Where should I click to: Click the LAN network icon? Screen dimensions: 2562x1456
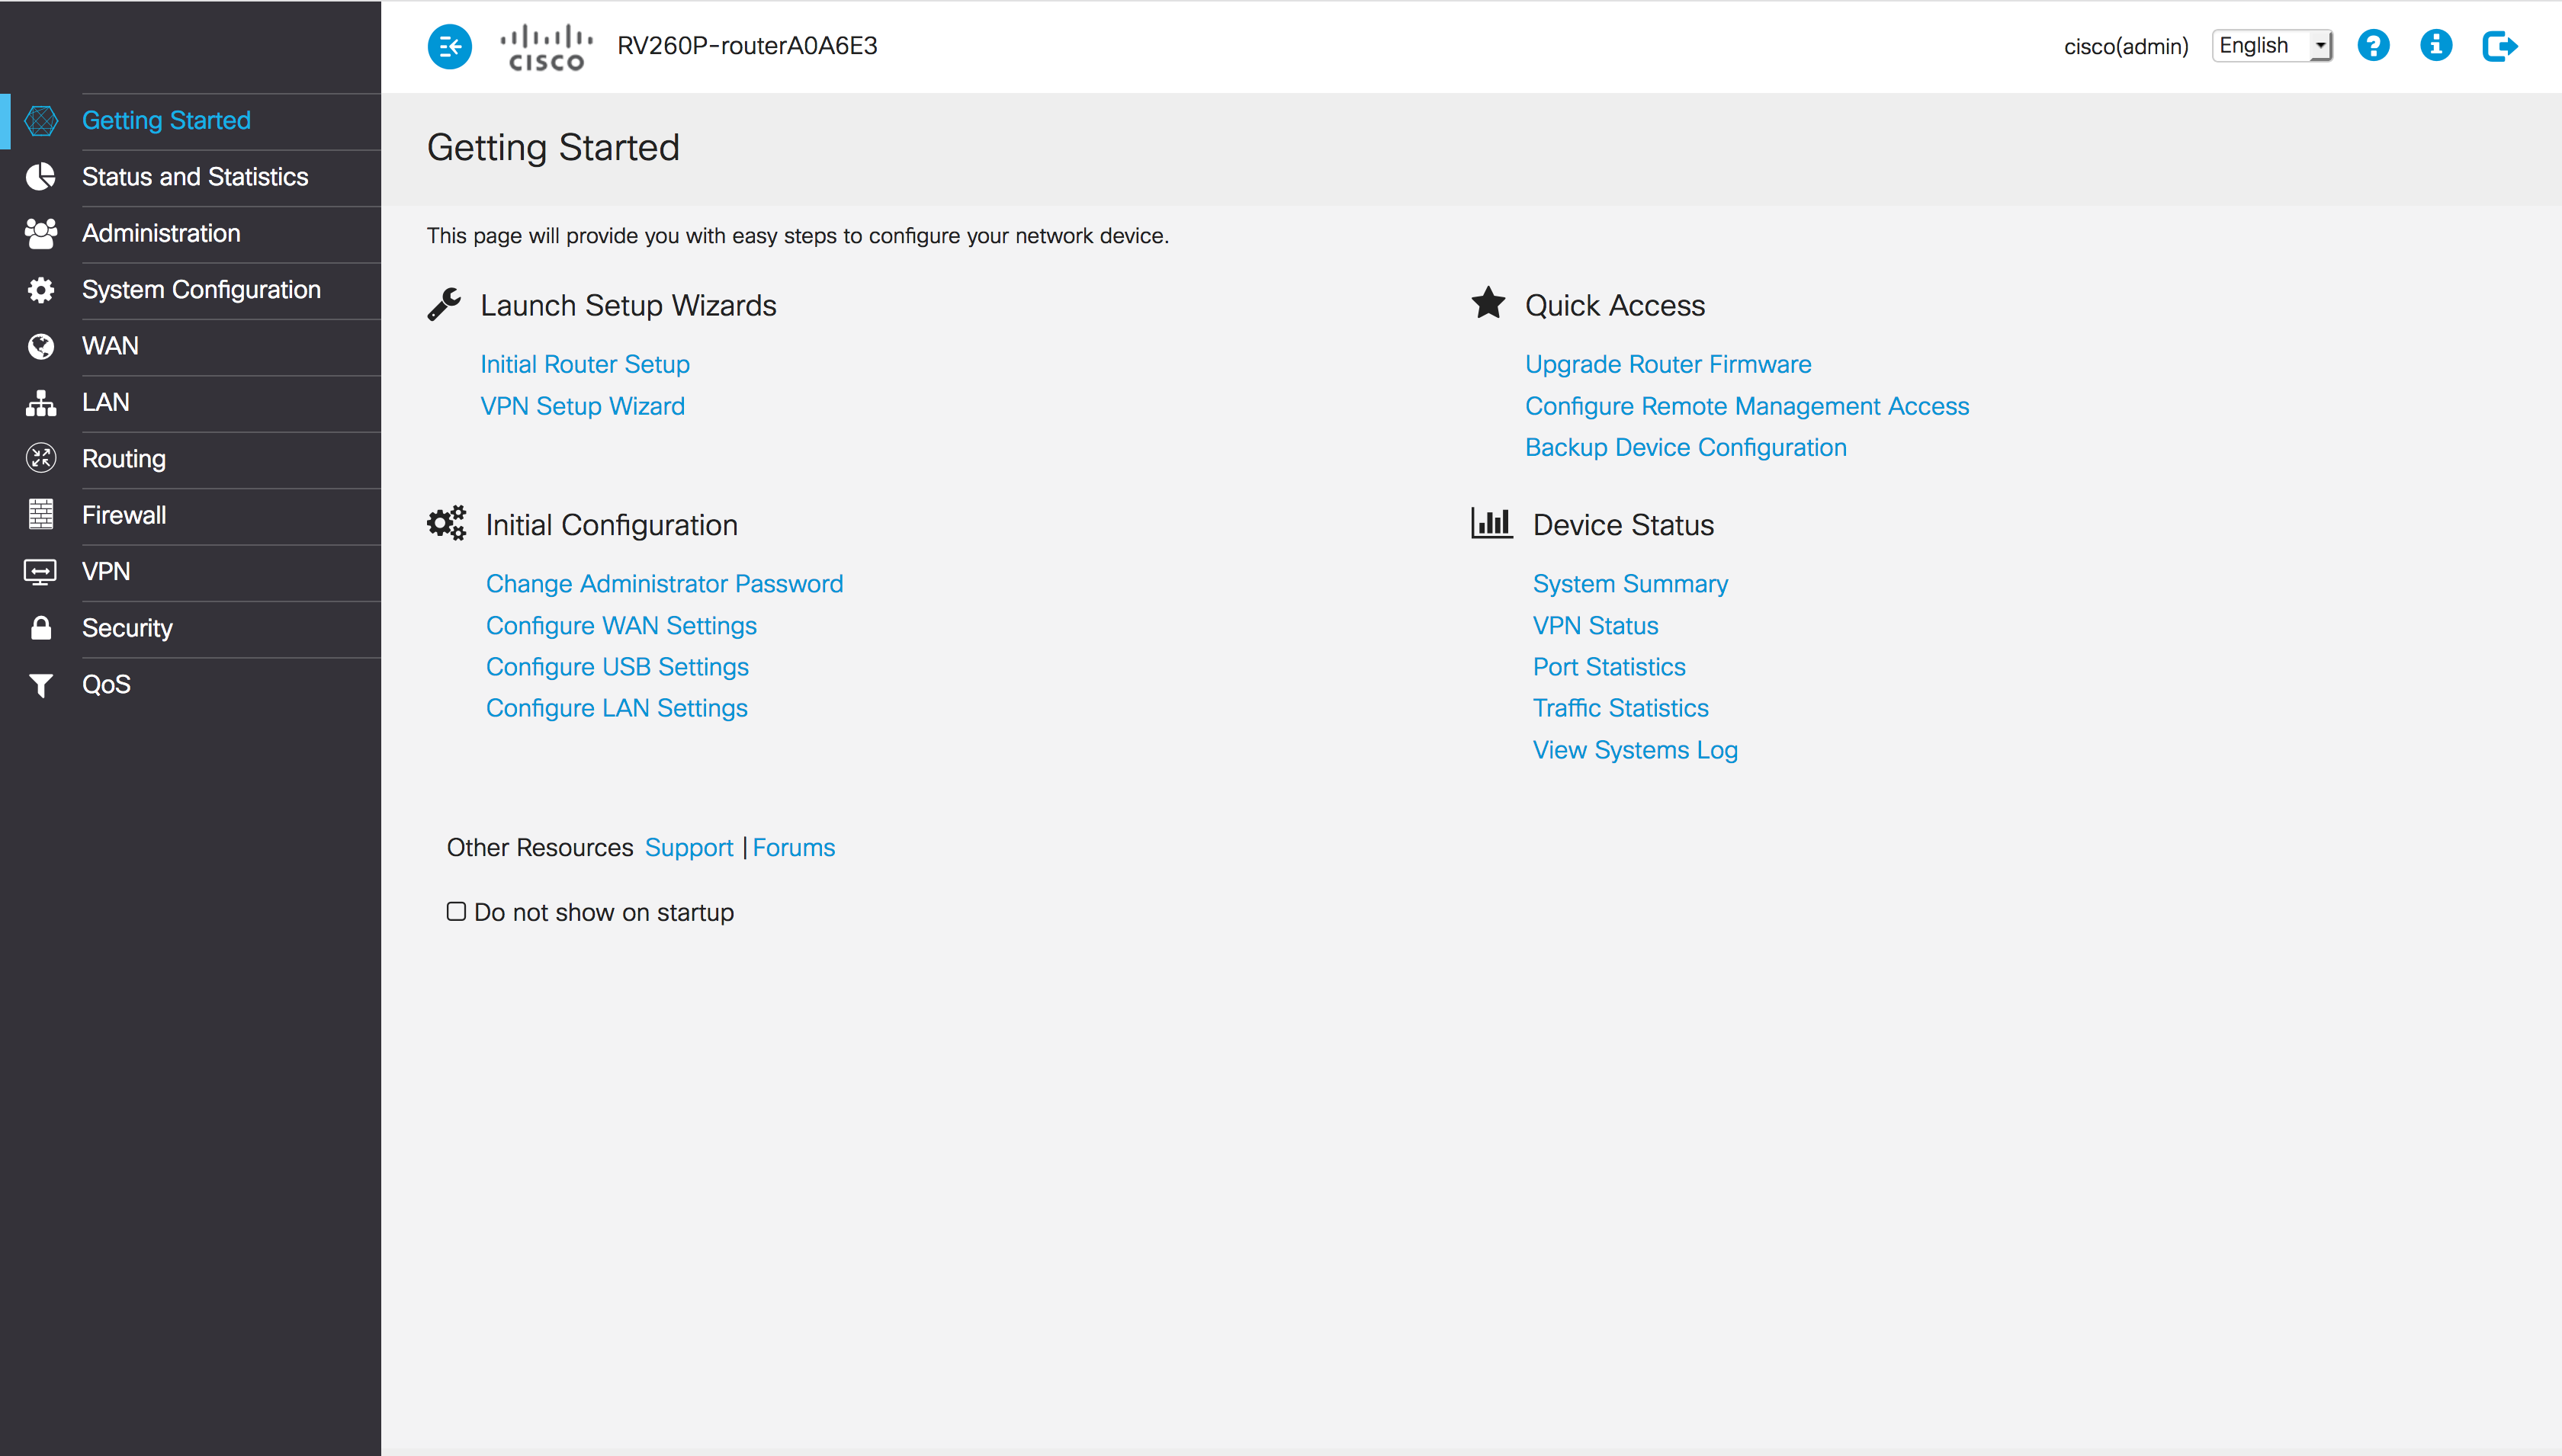point(41,403)
